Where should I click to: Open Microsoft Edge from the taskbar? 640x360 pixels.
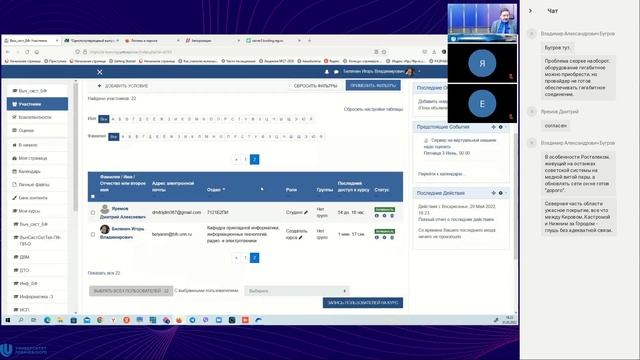[x=47, y=320]
